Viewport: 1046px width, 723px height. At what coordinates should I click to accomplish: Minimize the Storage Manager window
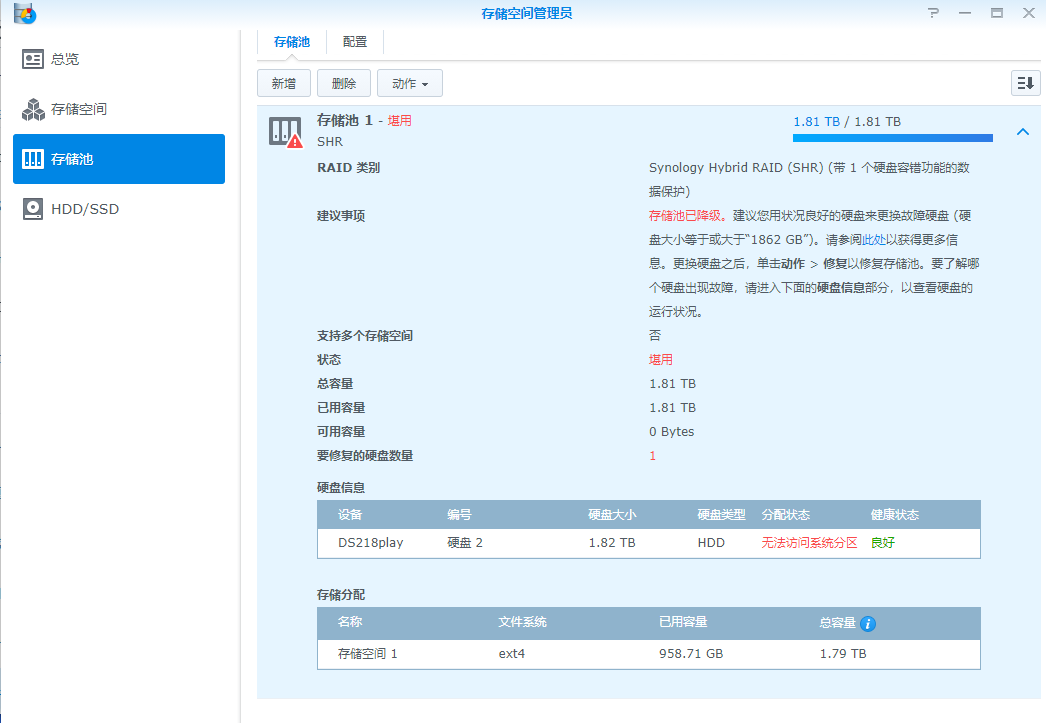(965, 13)
